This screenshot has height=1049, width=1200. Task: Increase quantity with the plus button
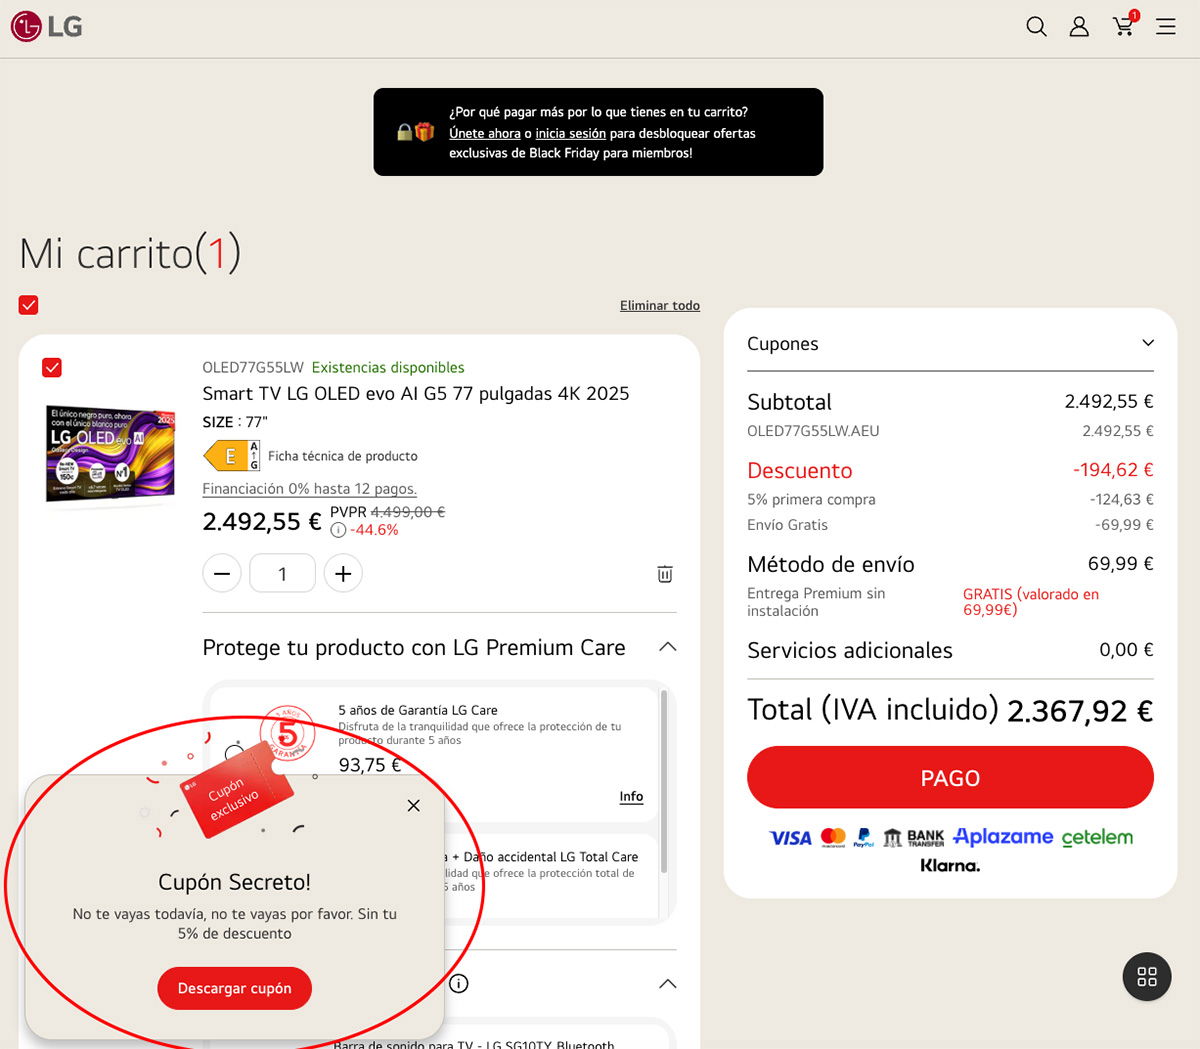(343, 574)
